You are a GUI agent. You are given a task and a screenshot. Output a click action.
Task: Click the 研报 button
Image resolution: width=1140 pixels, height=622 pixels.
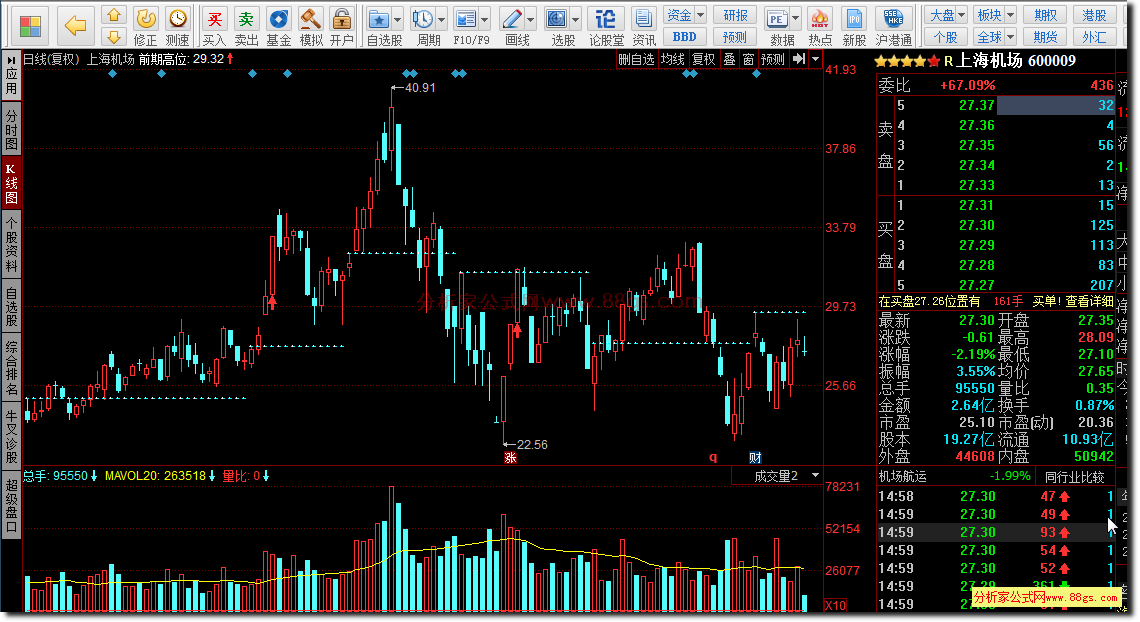(x=735, y=15)
